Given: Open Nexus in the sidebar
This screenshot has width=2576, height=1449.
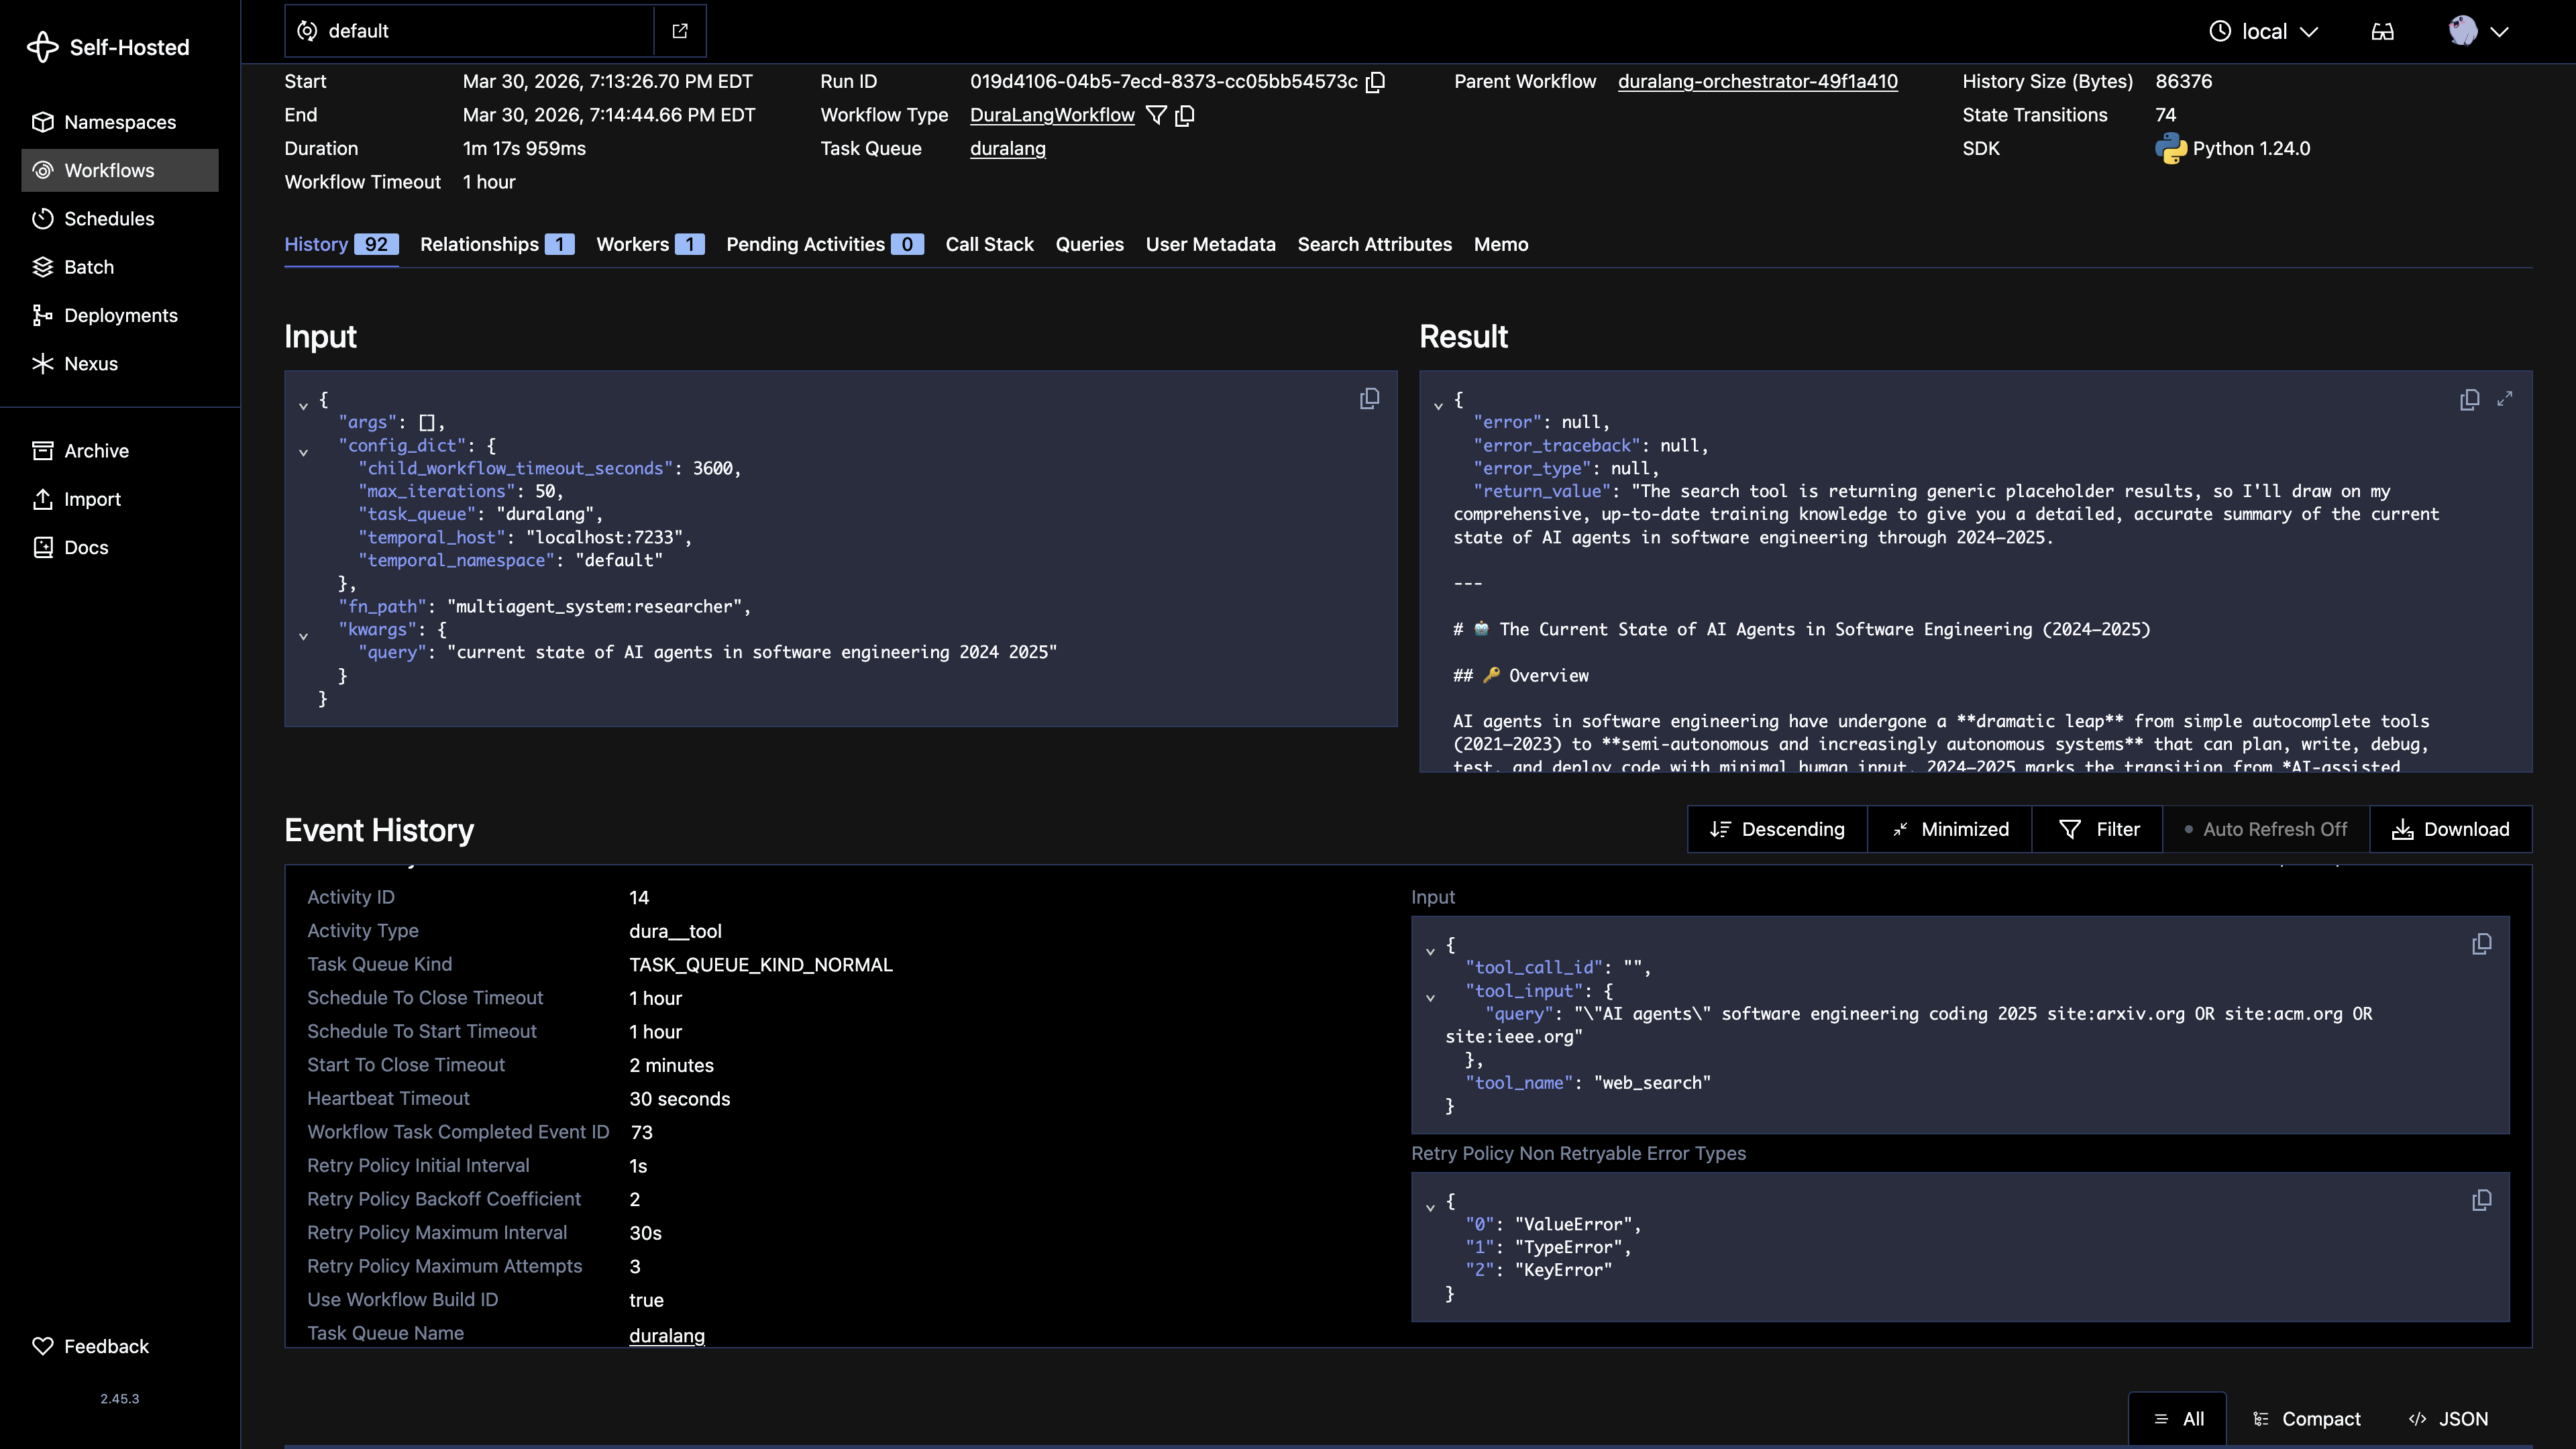Looking at the screenshot, I should tap(120, 363).
